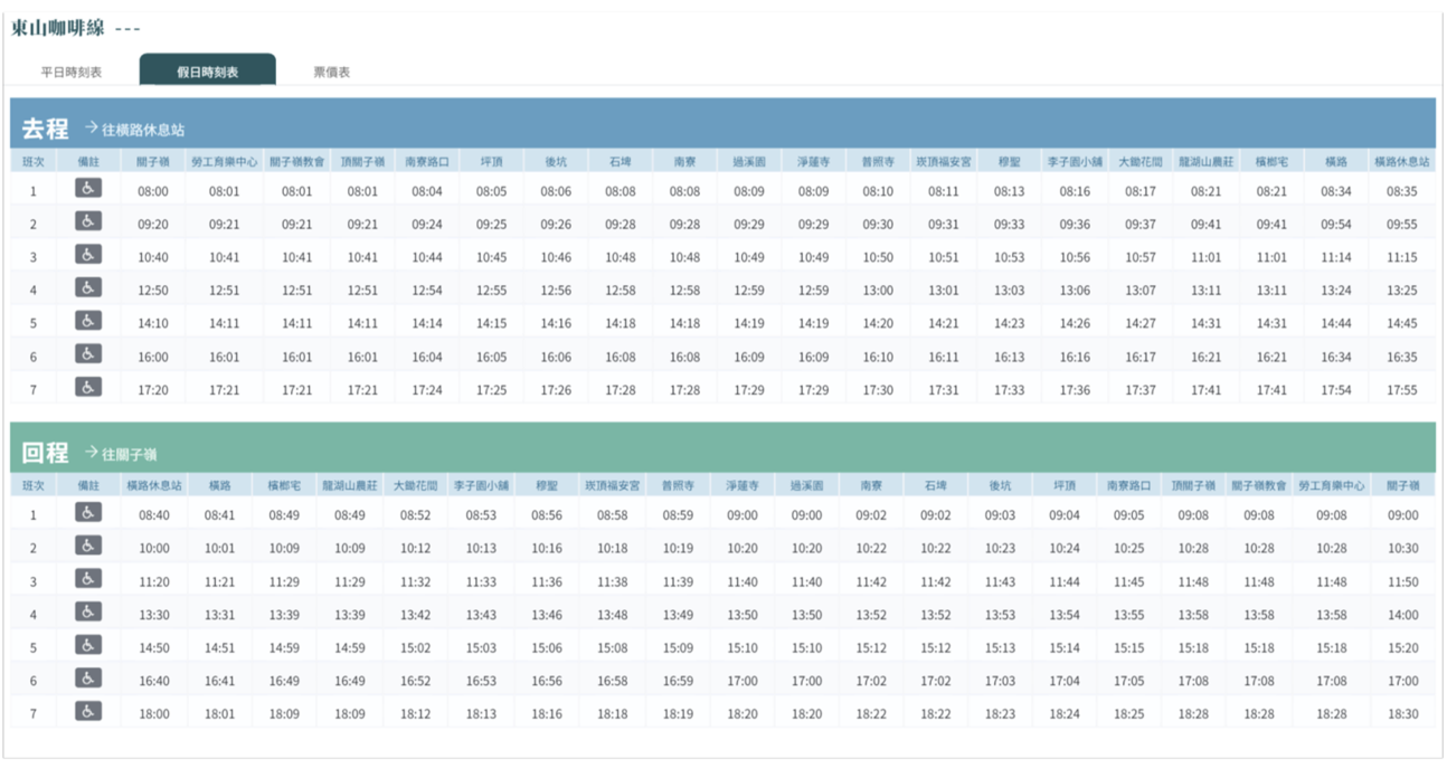Click wheelchair icon for outbound trip 5
Image resolution: width=1447 pixels, height=768 pixels.
[88, 321]
